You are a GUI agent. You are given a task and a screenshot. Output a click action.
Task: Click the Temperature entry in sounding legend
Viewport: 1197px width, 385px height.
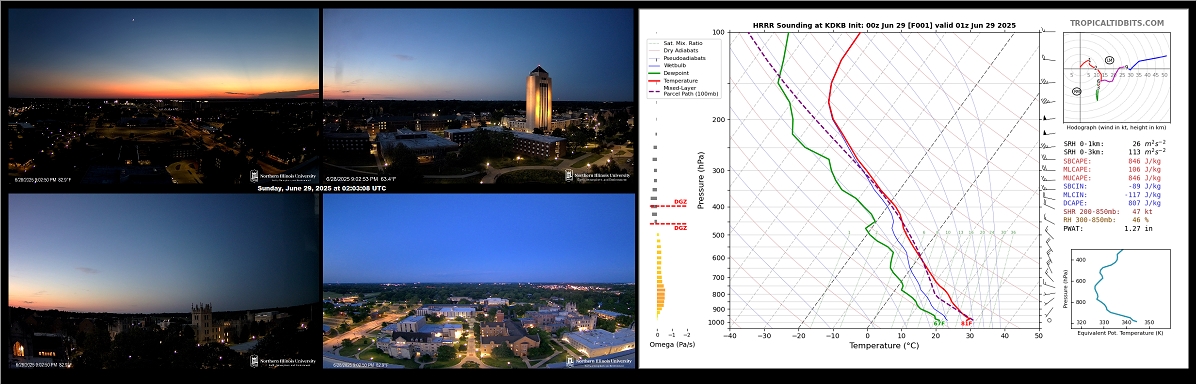pos(684,80)
